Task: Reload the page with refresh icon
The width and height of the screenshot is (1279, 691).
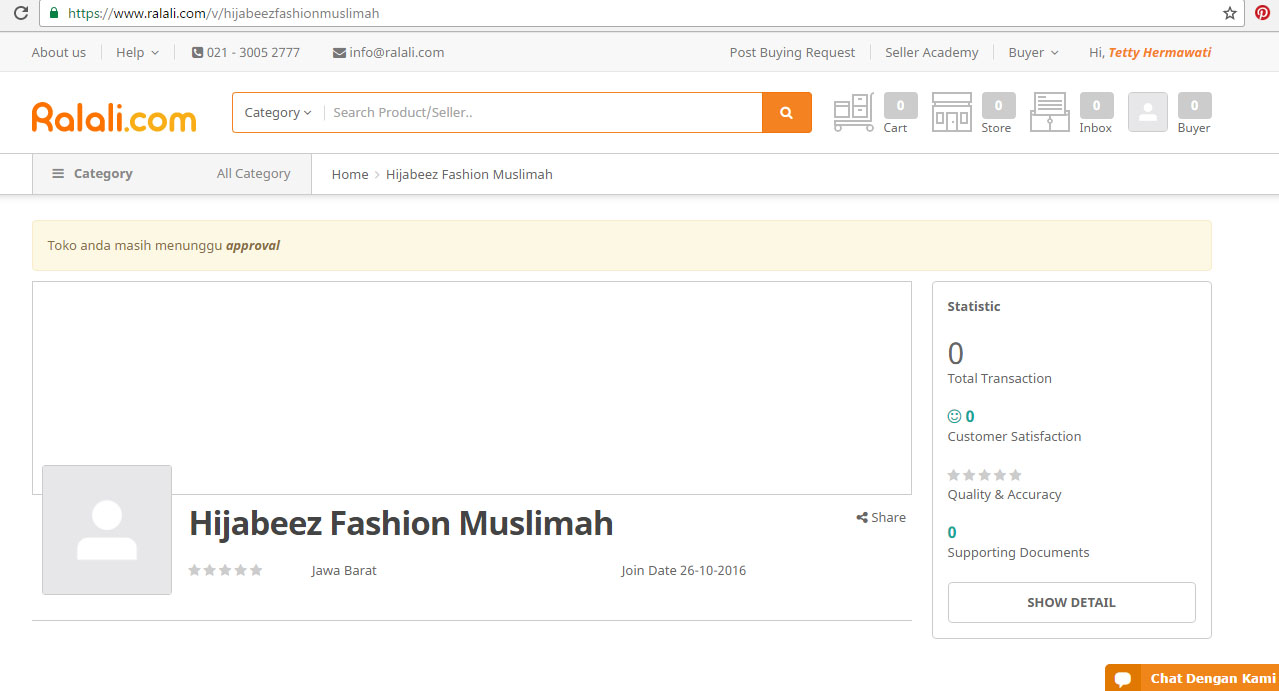Action: 20,13
